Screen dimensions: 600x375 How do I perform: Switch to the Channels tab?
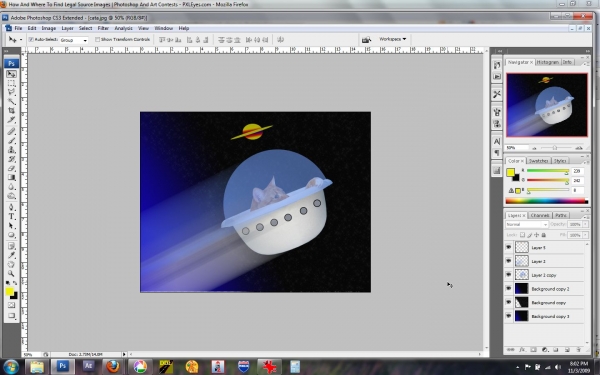pos(540,215)
